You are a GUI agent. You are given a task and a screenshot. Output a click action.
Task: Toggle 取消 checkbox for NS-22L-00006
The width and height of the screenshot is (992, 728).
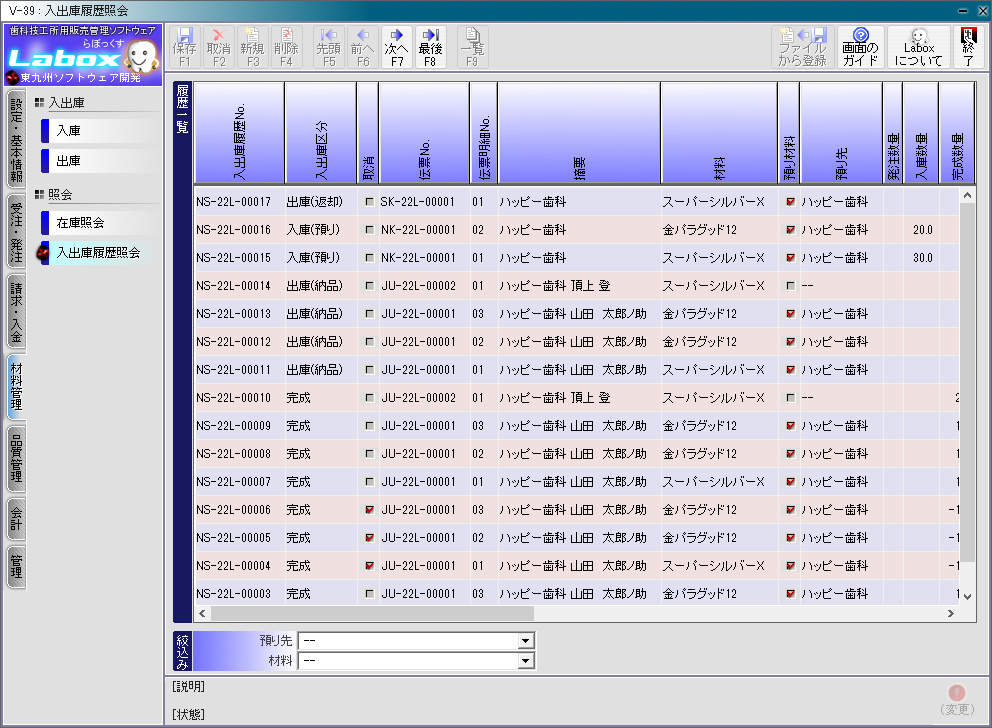(370, 510)
